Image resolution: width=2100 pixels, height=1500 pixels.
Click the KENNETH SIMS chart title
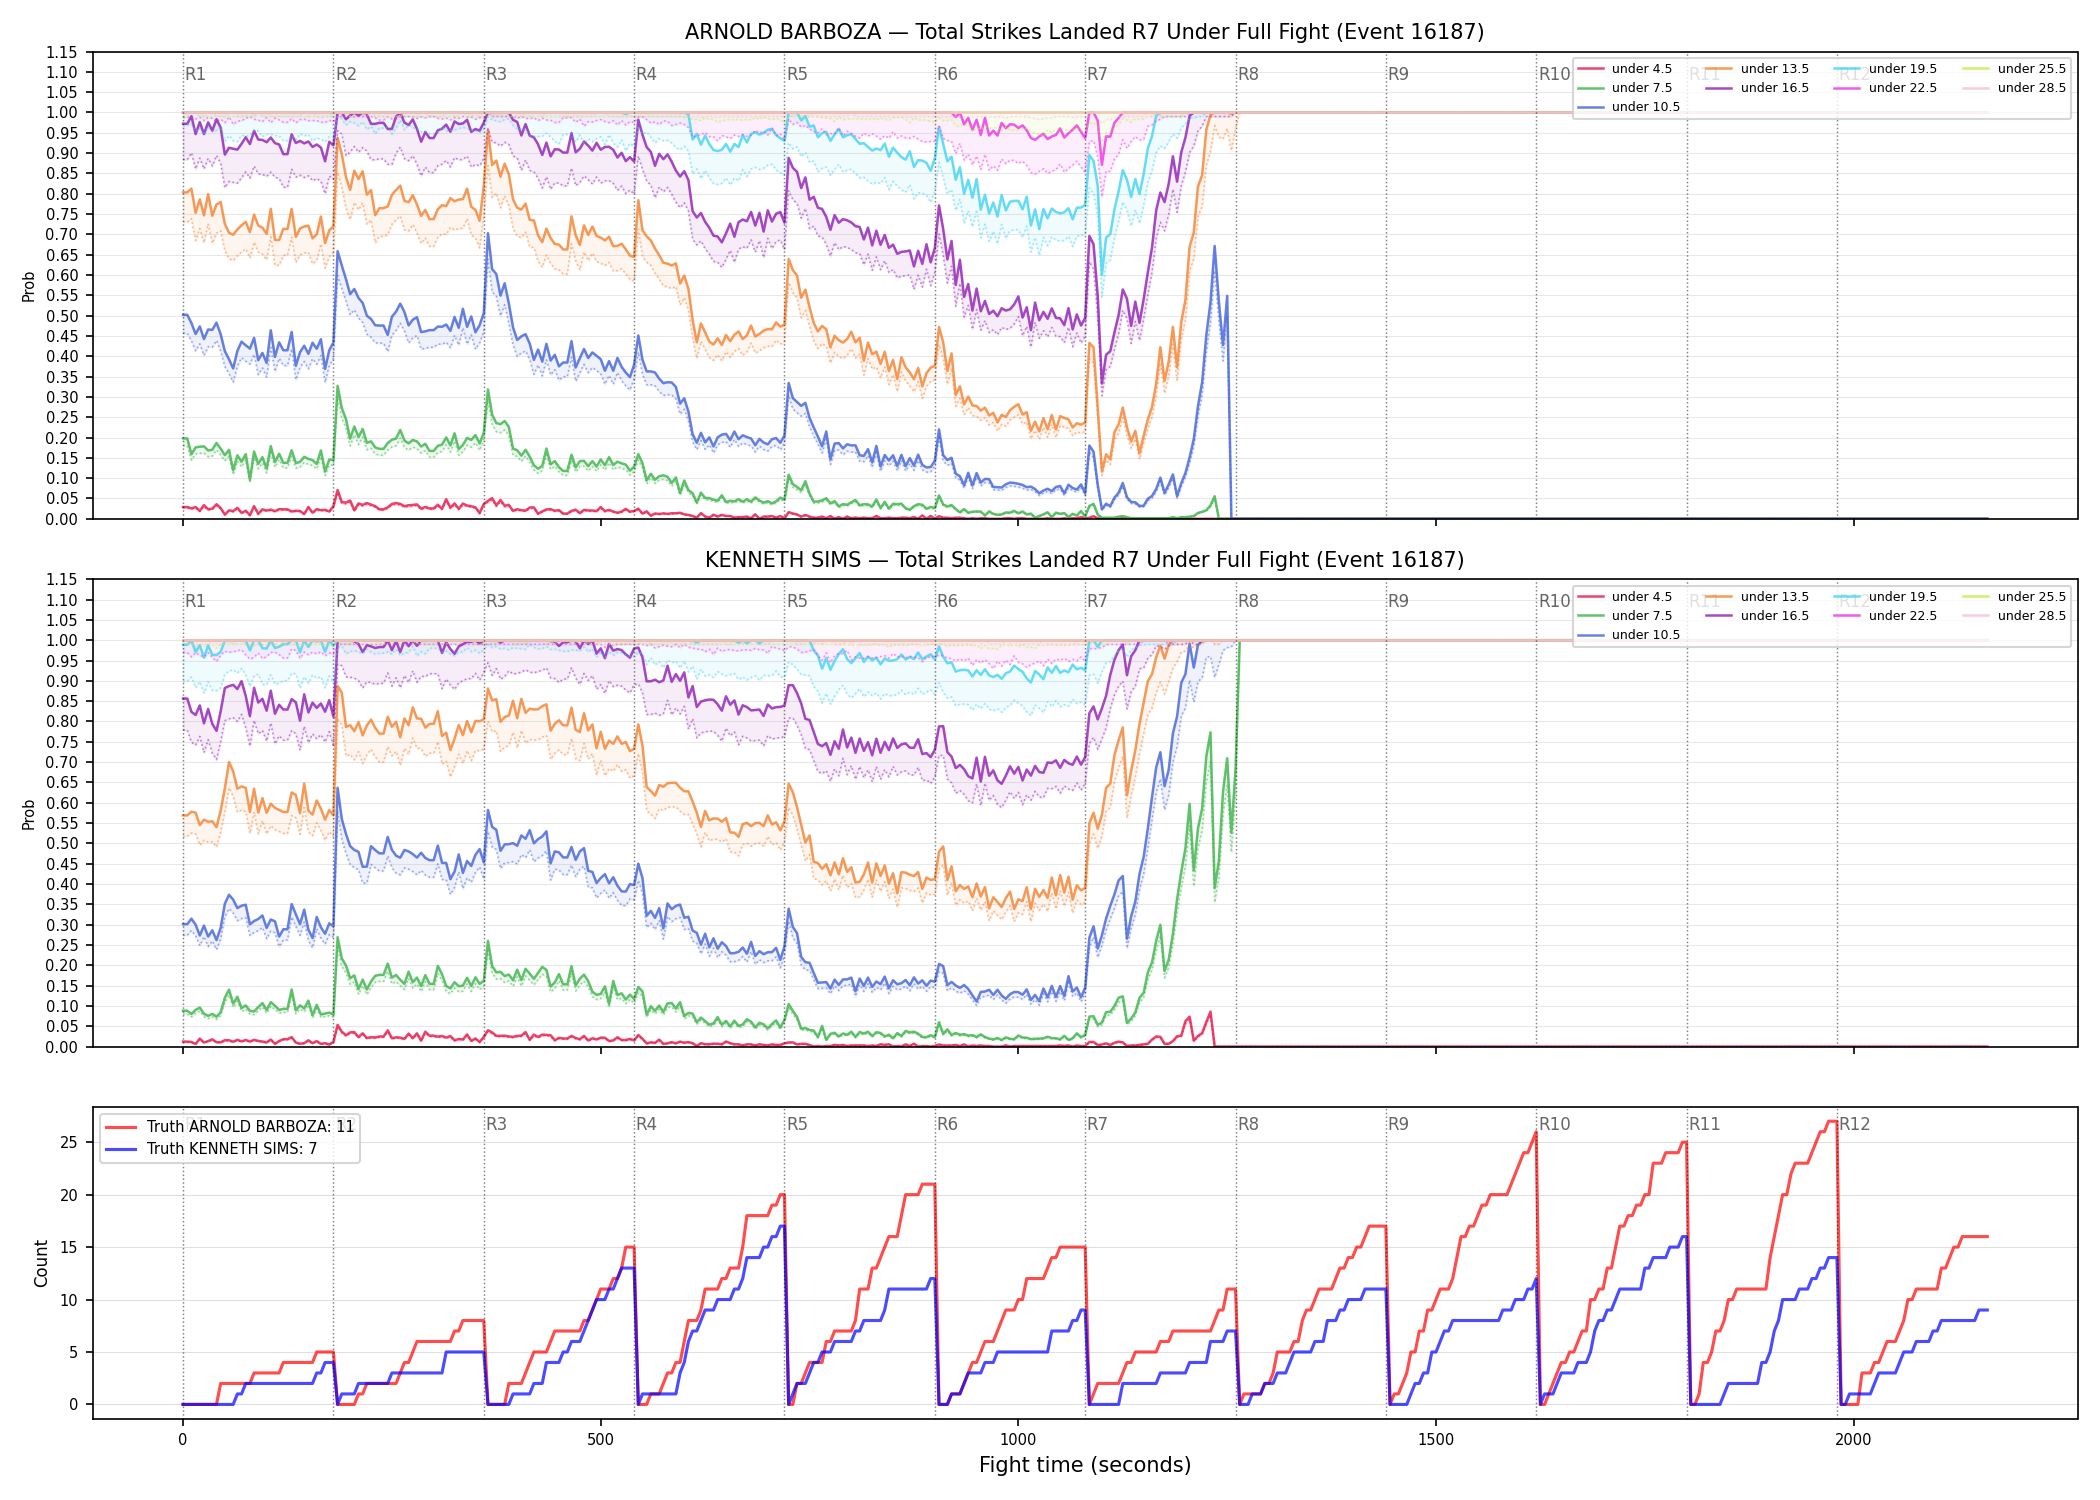point(1084,560)
